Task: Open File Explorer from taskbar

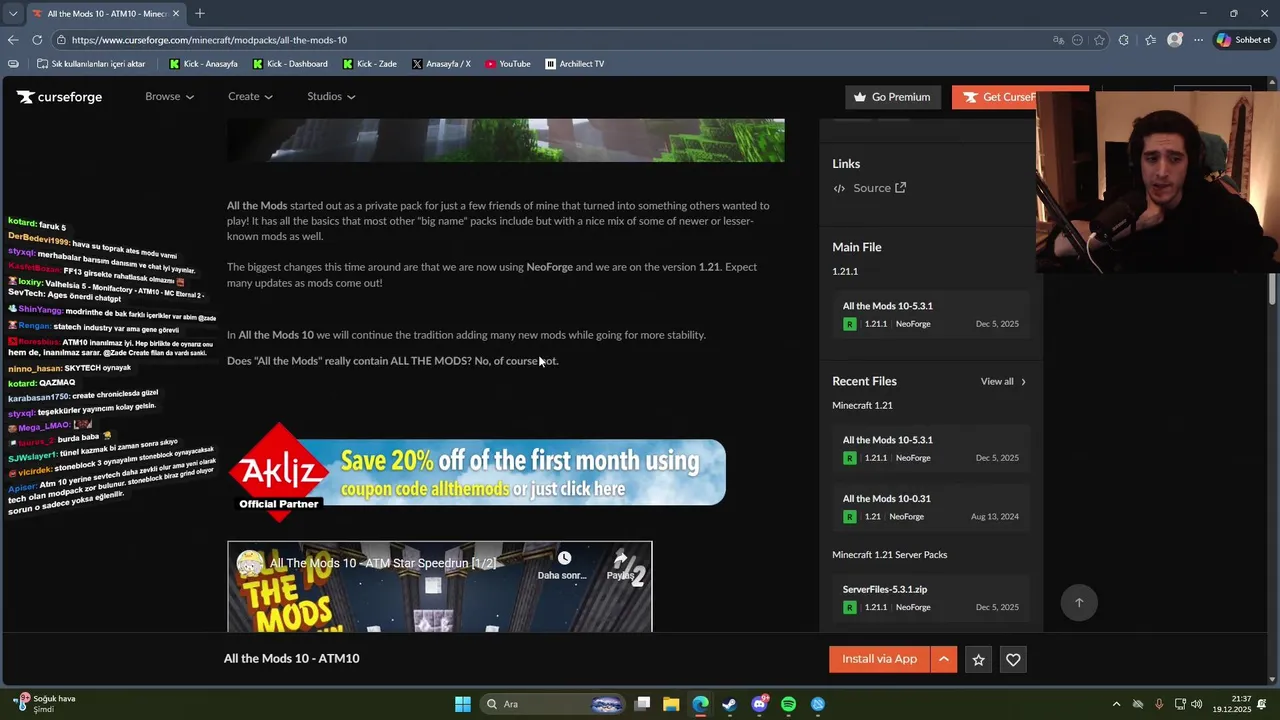Action: [x=671, y=704]
